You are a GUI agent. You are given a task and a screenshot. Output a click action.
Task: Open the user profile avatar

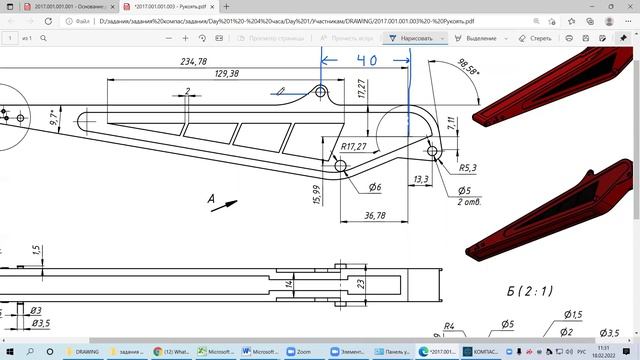pos(609,21)
